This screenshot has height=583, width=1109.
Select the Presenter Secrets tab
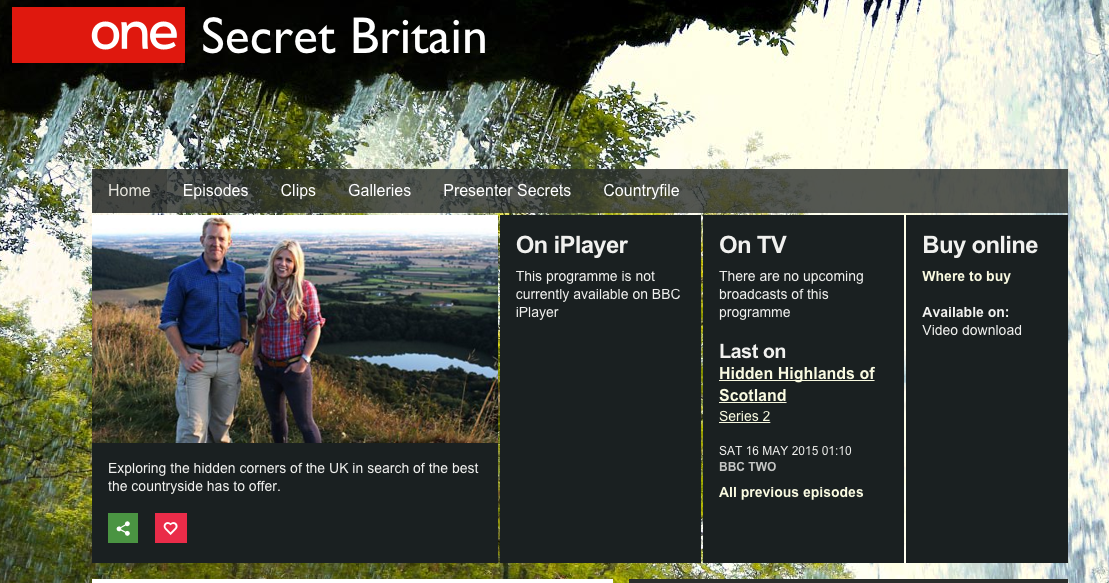coord(506,190)
